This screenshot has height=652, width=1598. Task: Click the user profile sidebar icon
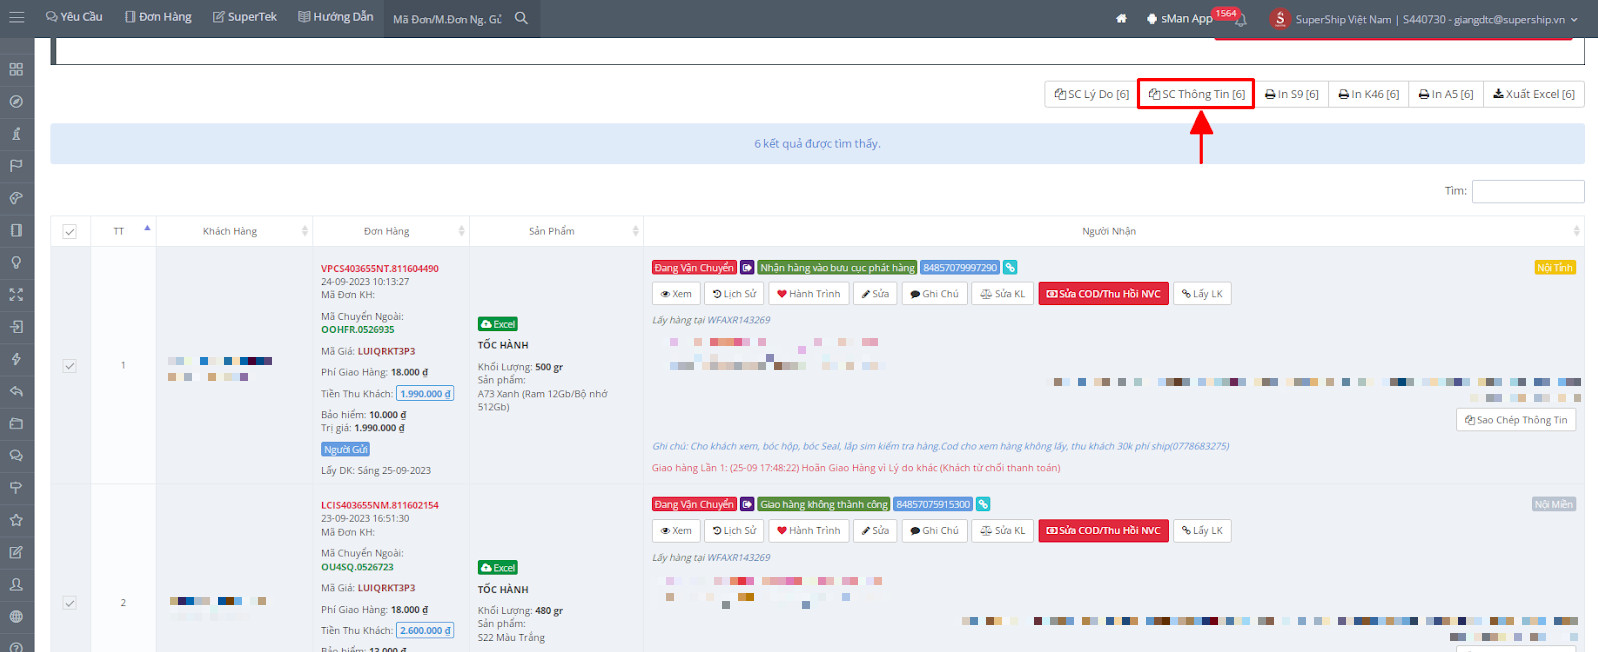[16, 584]
